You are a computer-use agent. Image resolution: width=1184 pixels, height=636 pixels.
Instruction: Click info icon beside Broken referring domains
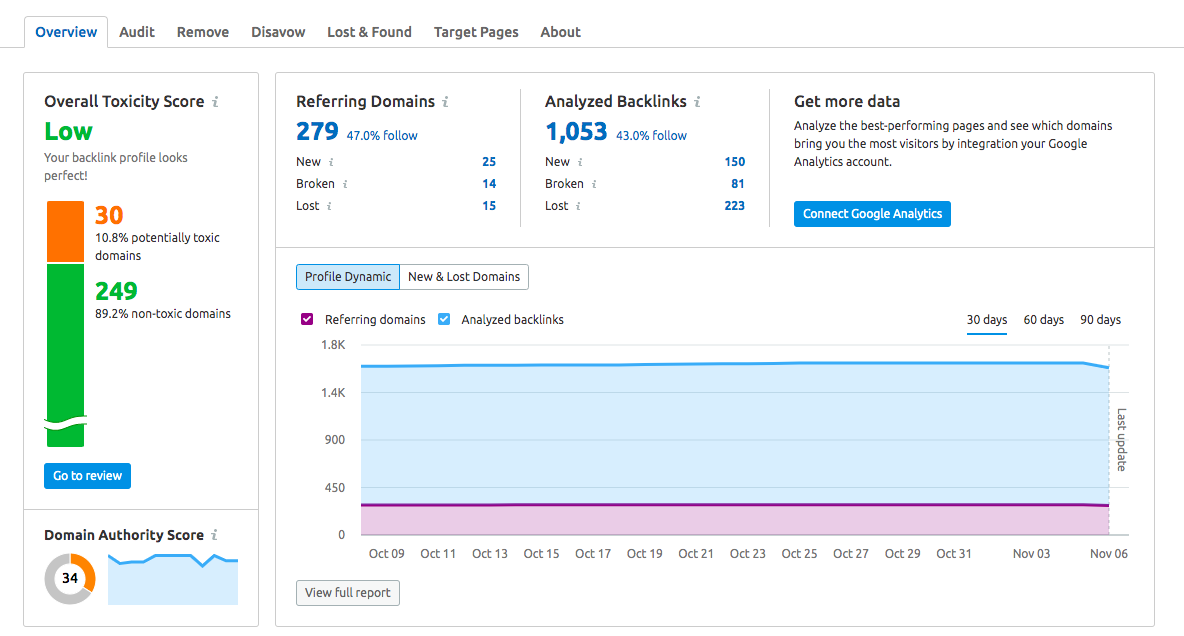pos(345,184)
